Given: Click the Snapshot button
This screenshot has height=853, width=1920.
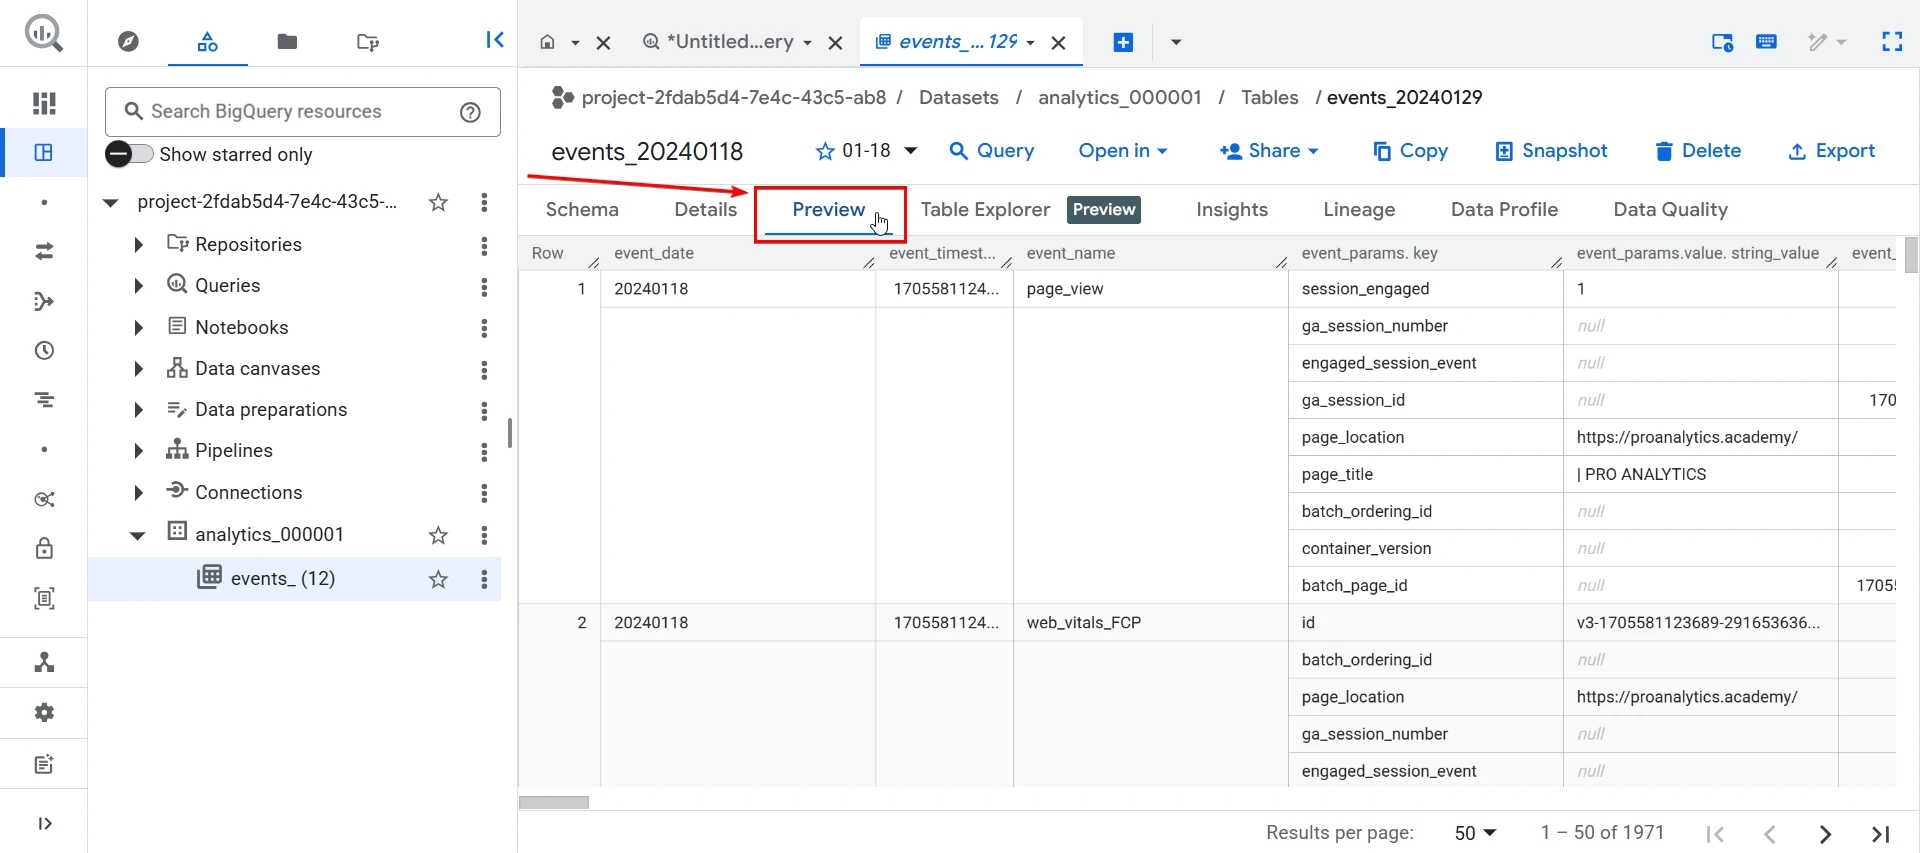Looking at the screenshot, I should click(1551, 151).
